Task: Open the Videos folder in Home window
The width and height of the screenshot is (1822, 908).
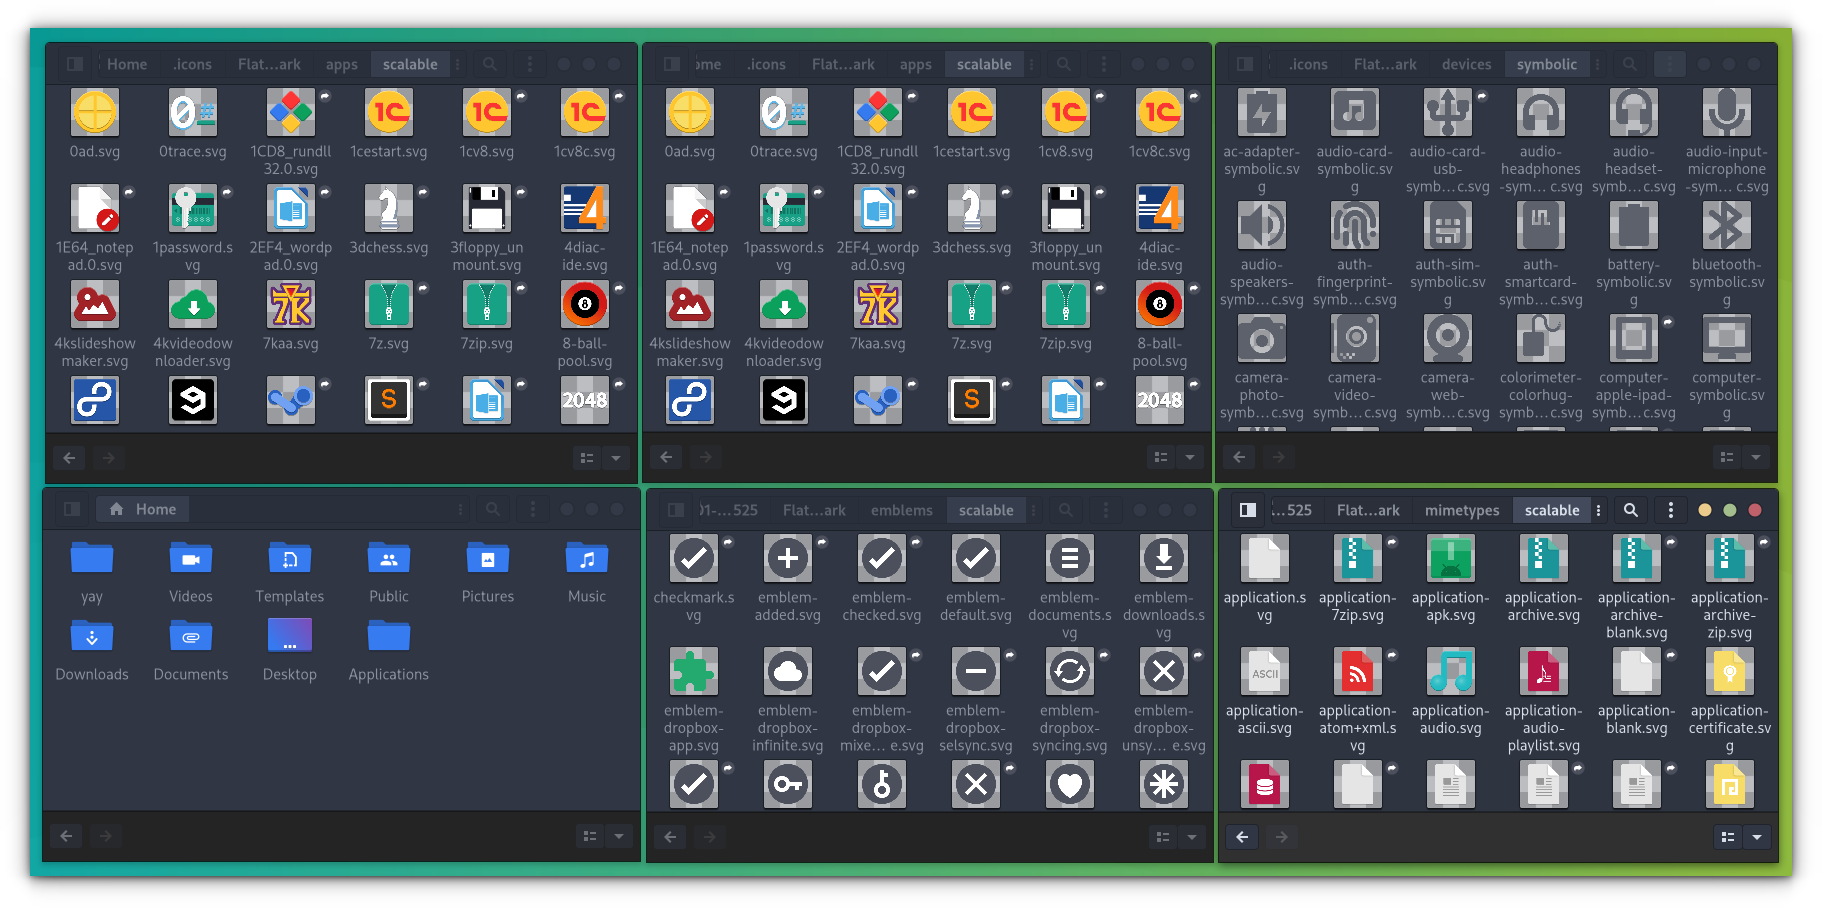Action: (191, 559)
